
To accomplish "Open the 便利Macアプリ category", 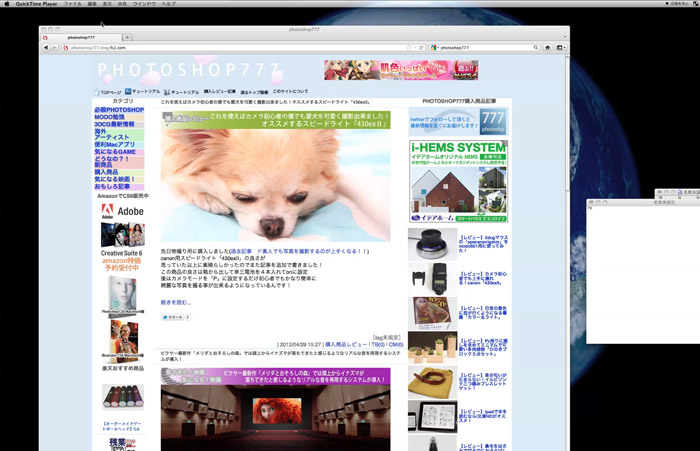I will pos(119,144).
